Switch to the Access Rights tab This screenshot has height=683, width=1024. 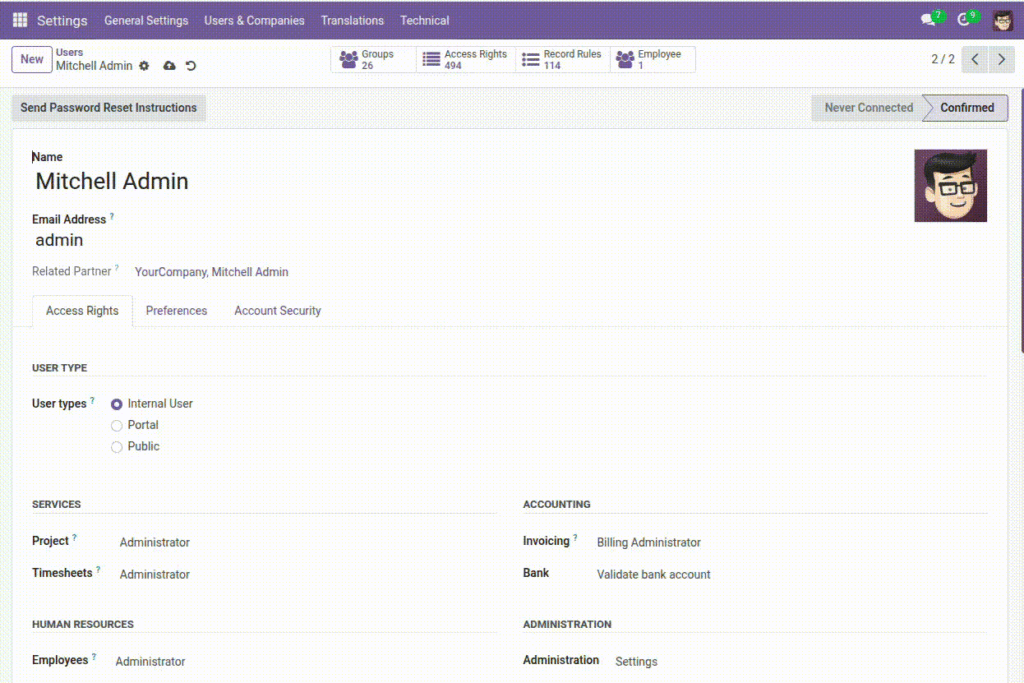[82, 311]
